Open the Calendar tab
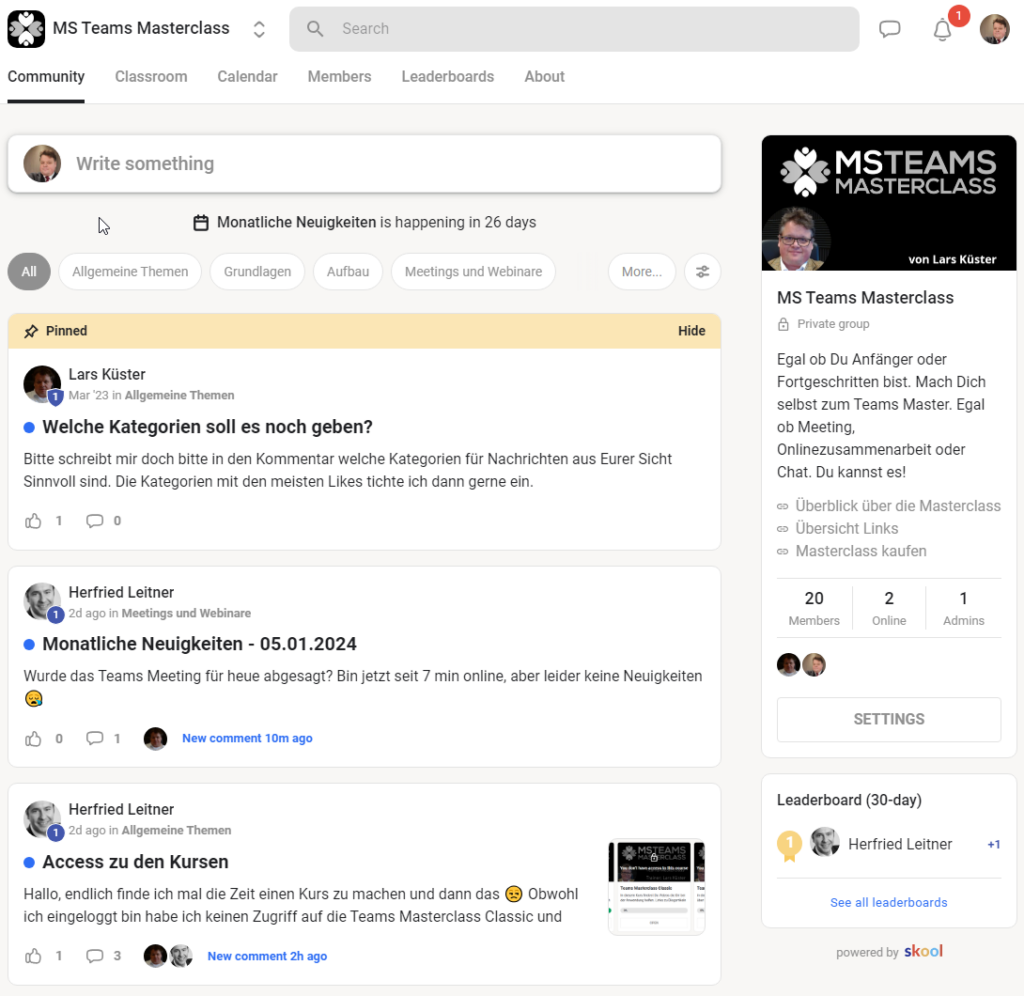 coord(248,76)
